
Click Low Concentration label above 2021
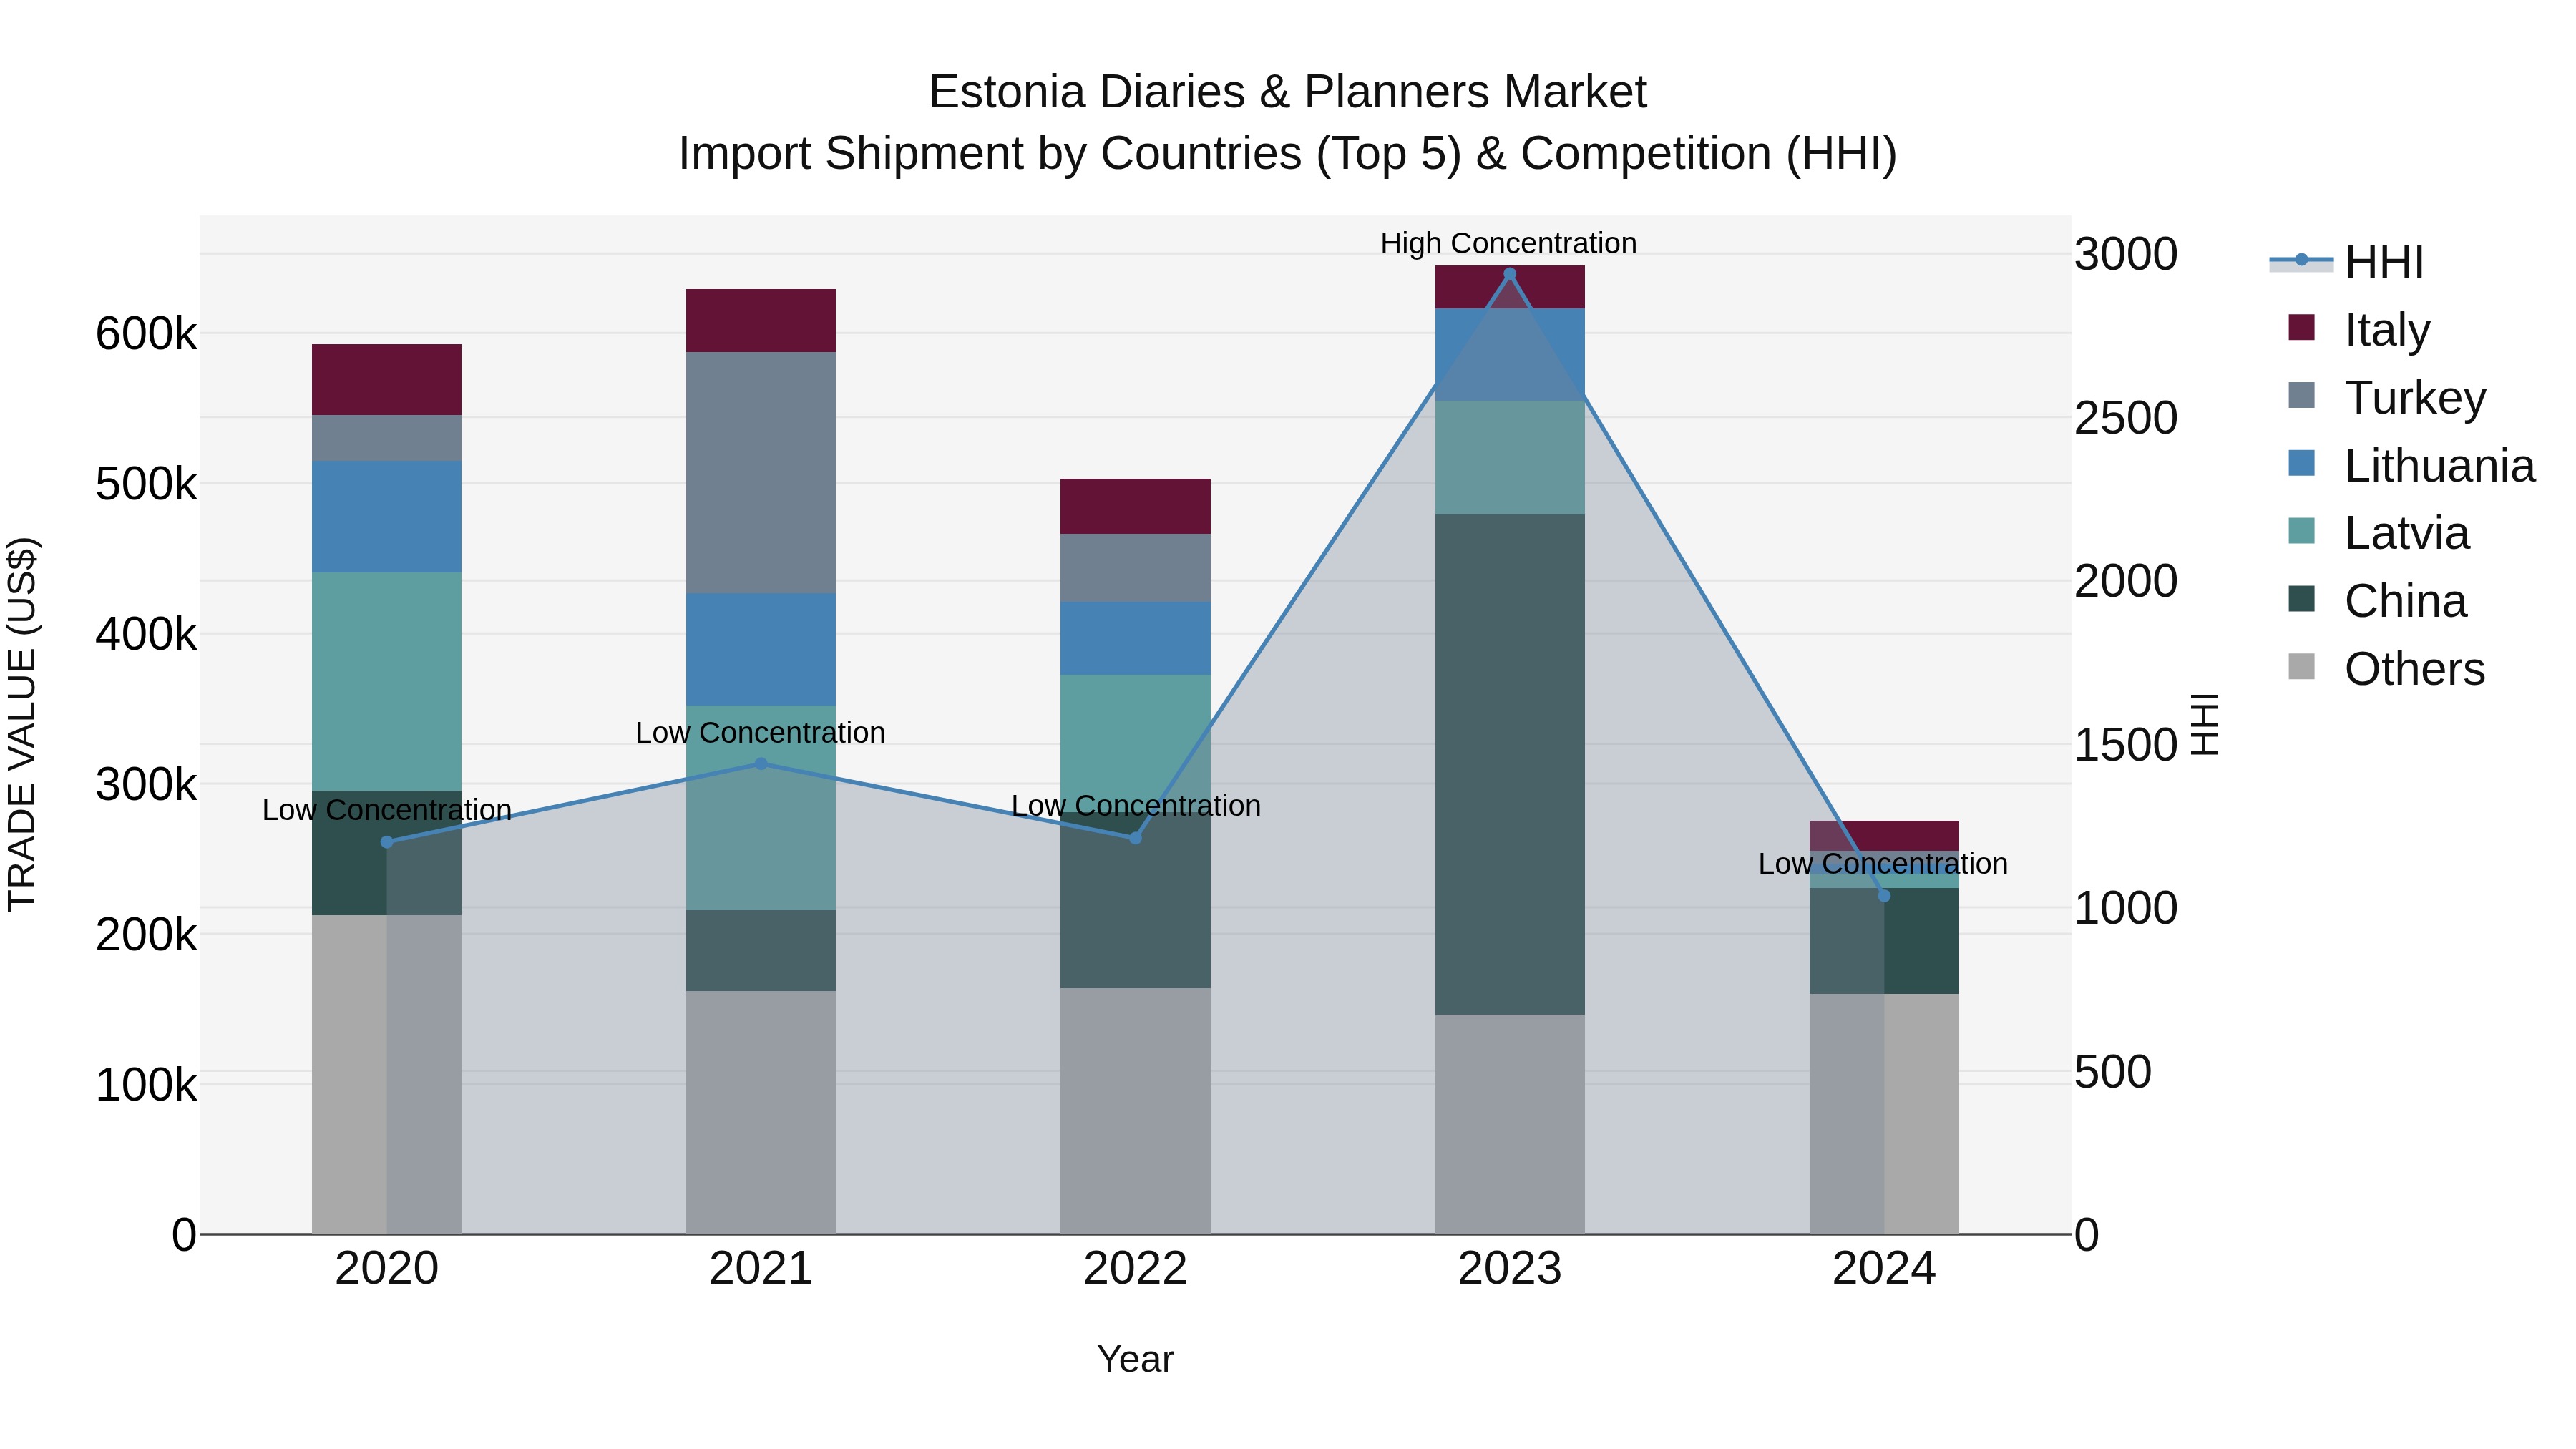click(761, 733)
